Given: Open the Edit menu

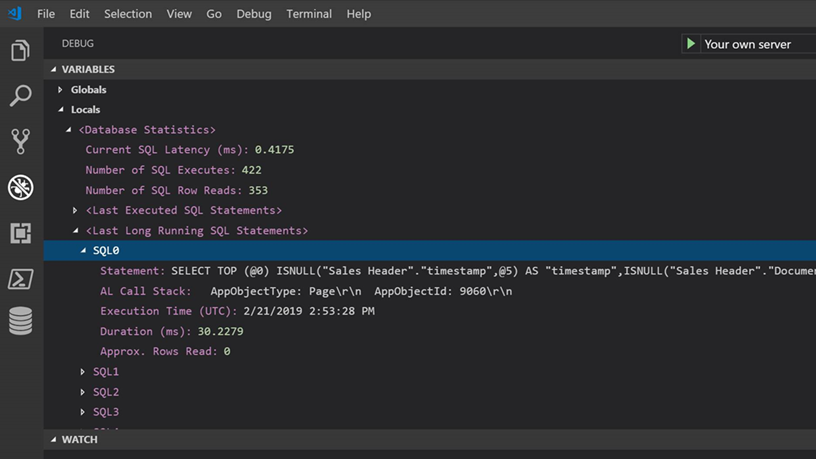Looking at the screenshot, I should click(x=79, y=14).
